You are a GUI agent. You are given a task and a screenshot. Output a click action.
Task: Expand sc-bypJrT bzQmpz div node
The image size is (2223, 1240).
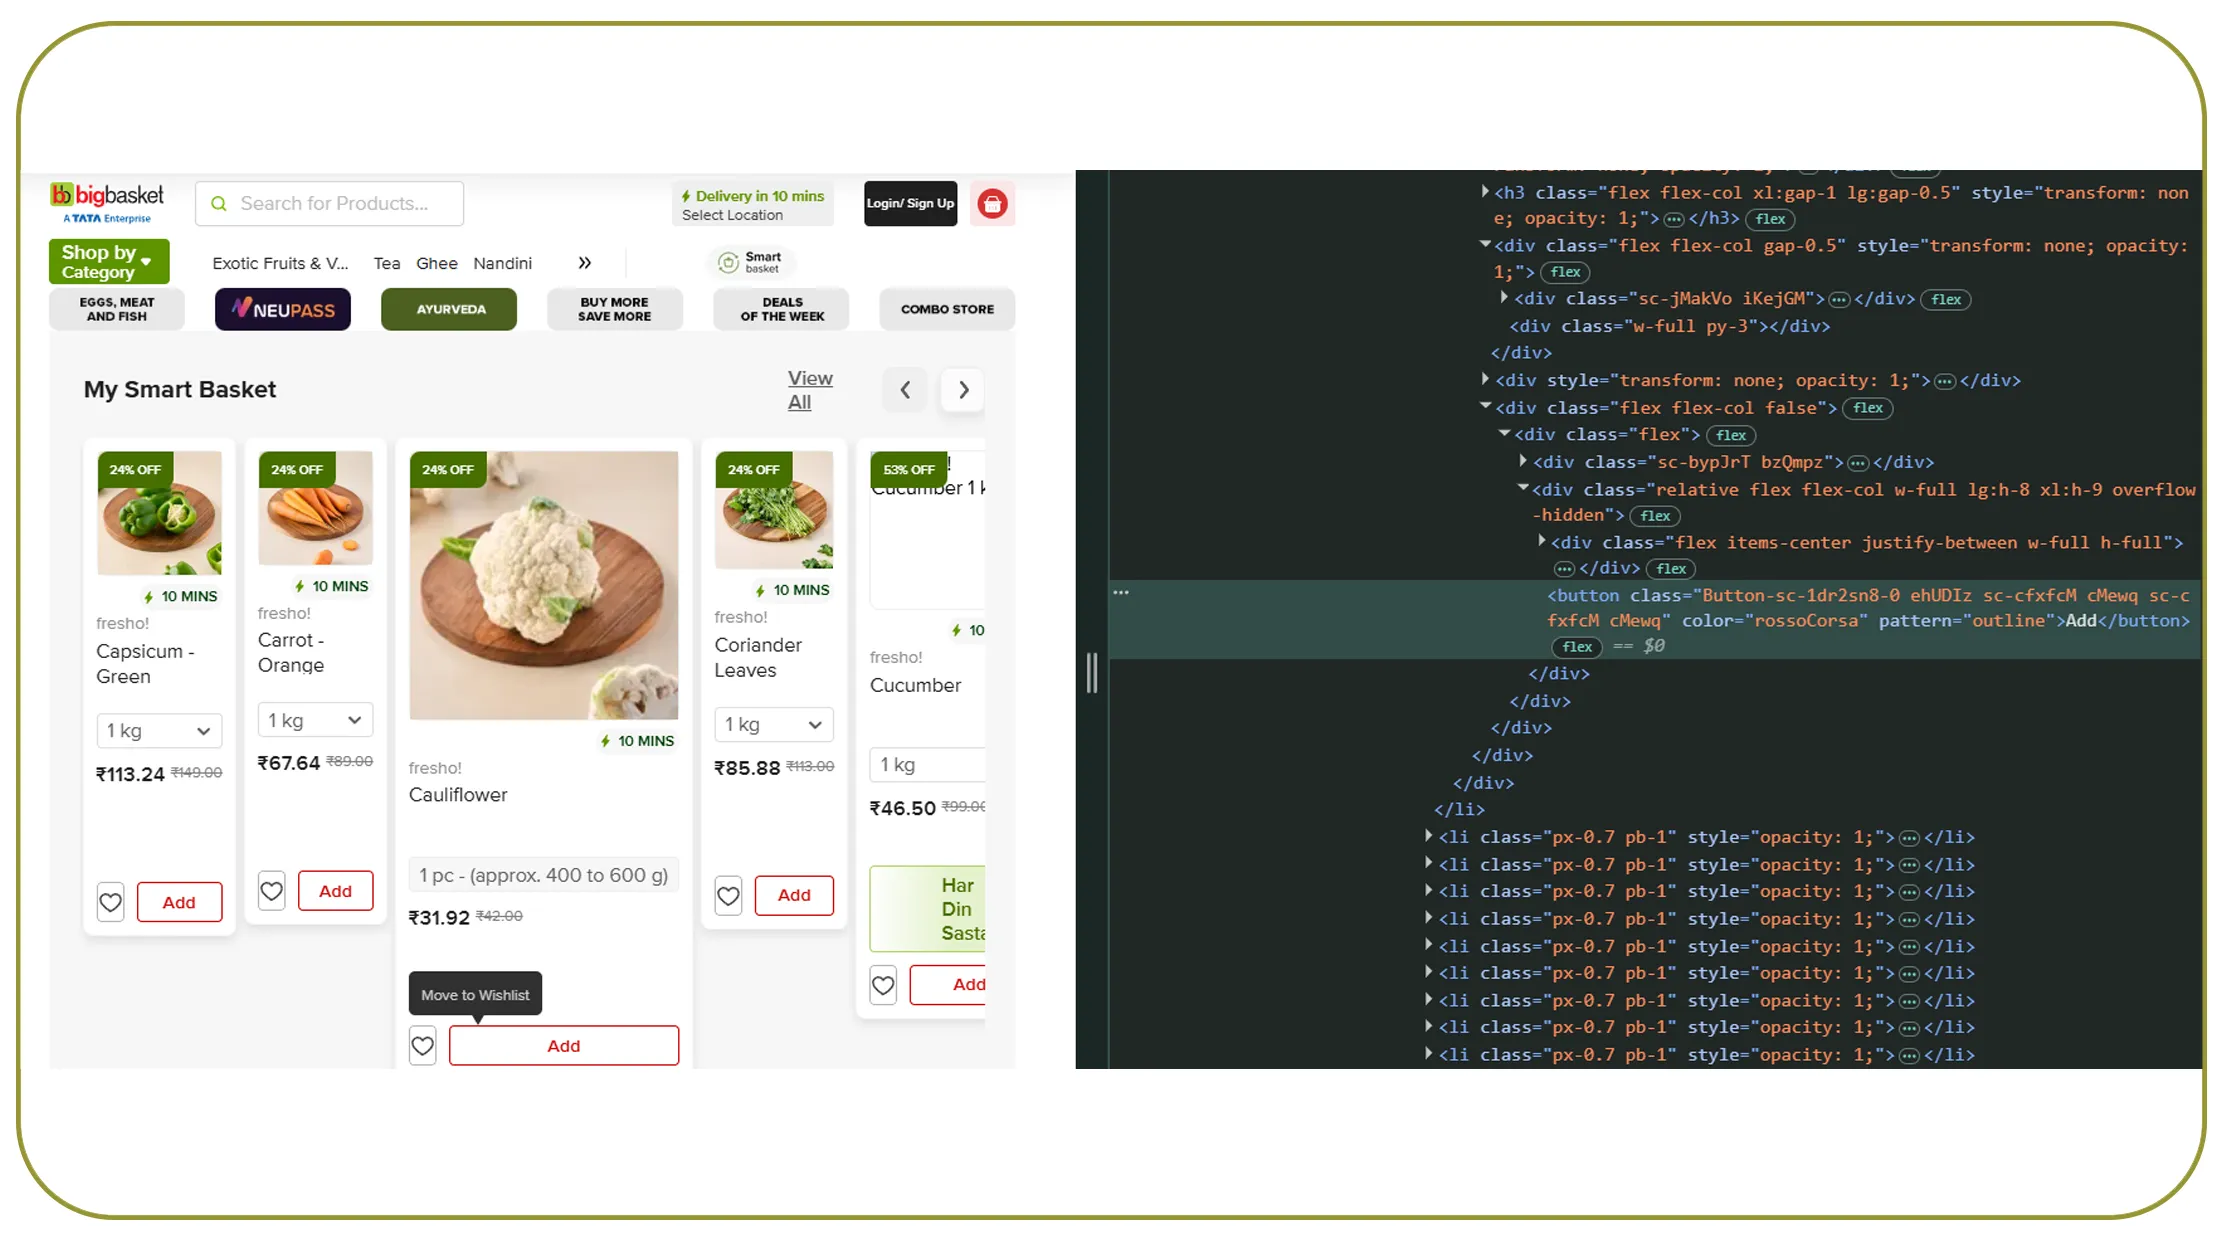click(1522, 460)
